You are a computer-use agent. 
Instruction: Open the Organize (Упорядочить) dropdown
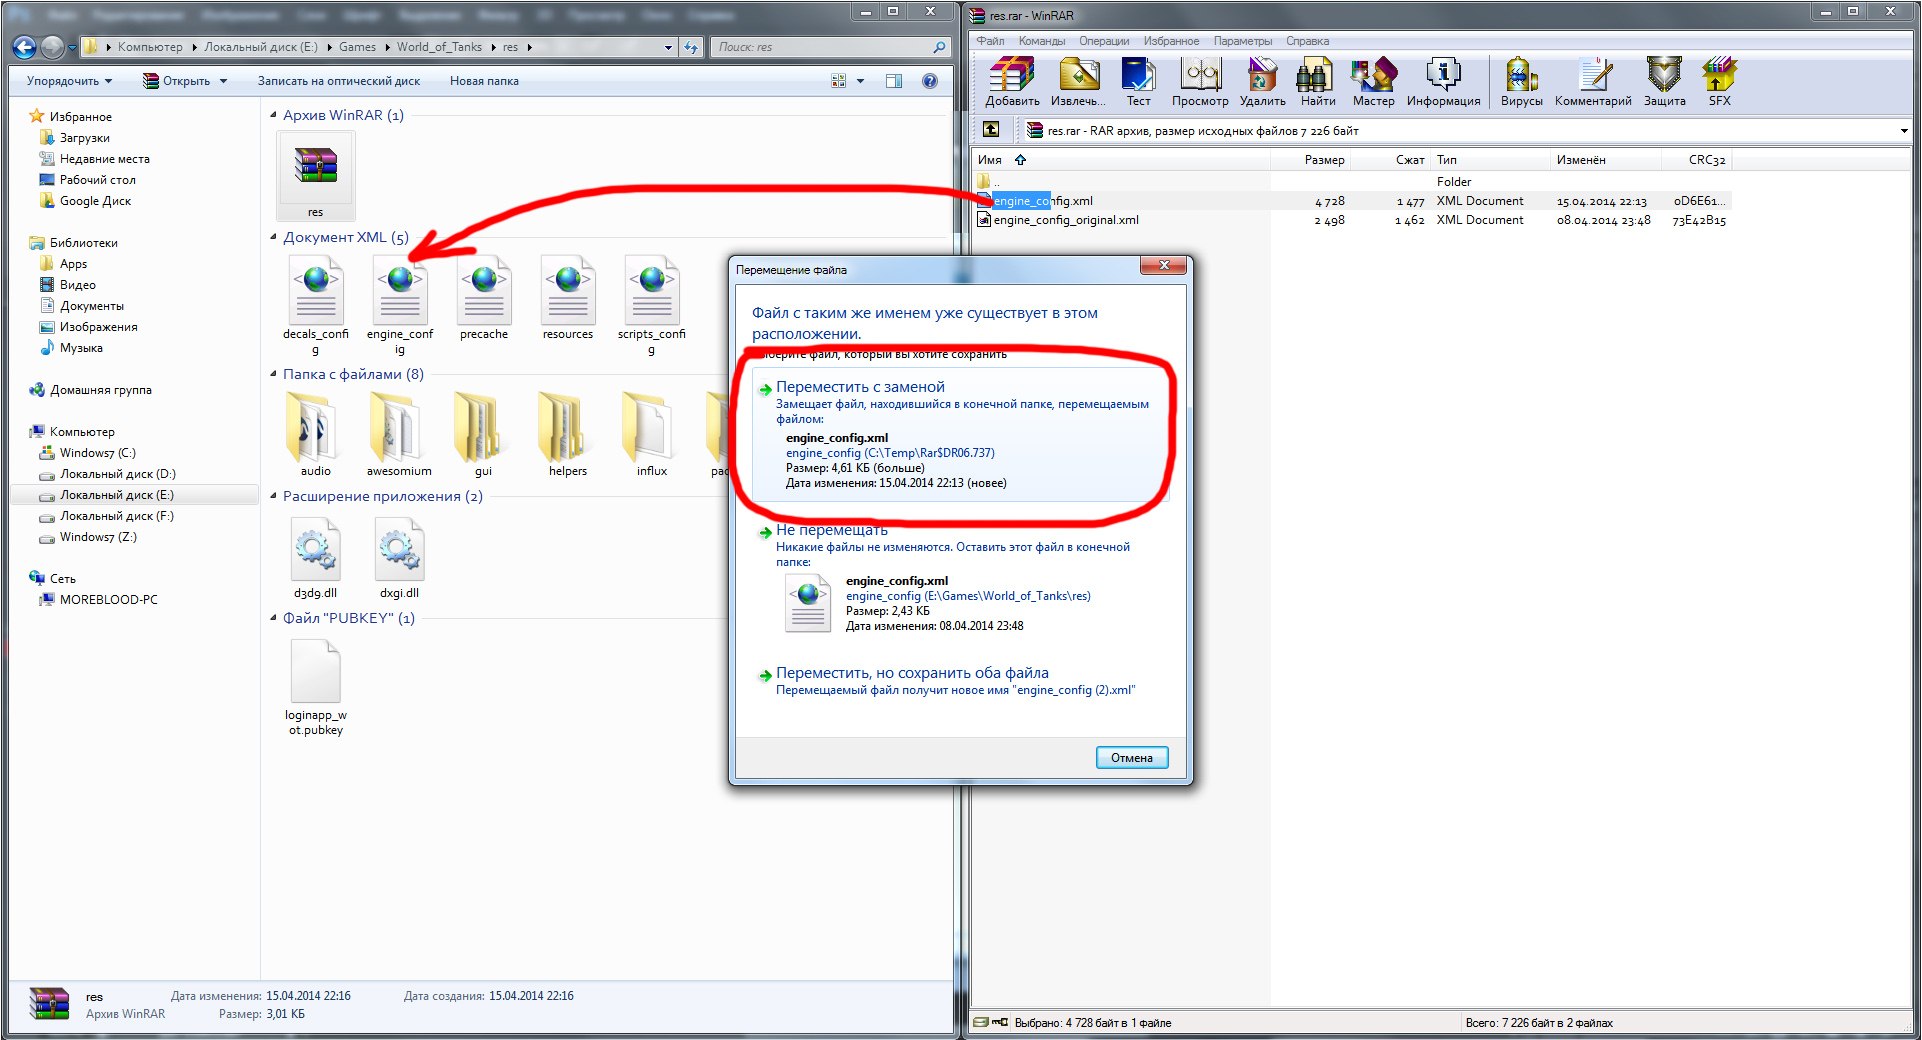[69, 81]
